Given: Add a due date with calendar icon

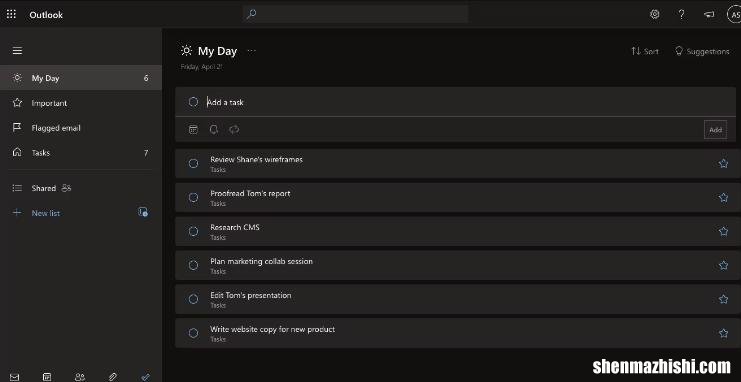Looking at the screenshot, I should pos(193,130).
